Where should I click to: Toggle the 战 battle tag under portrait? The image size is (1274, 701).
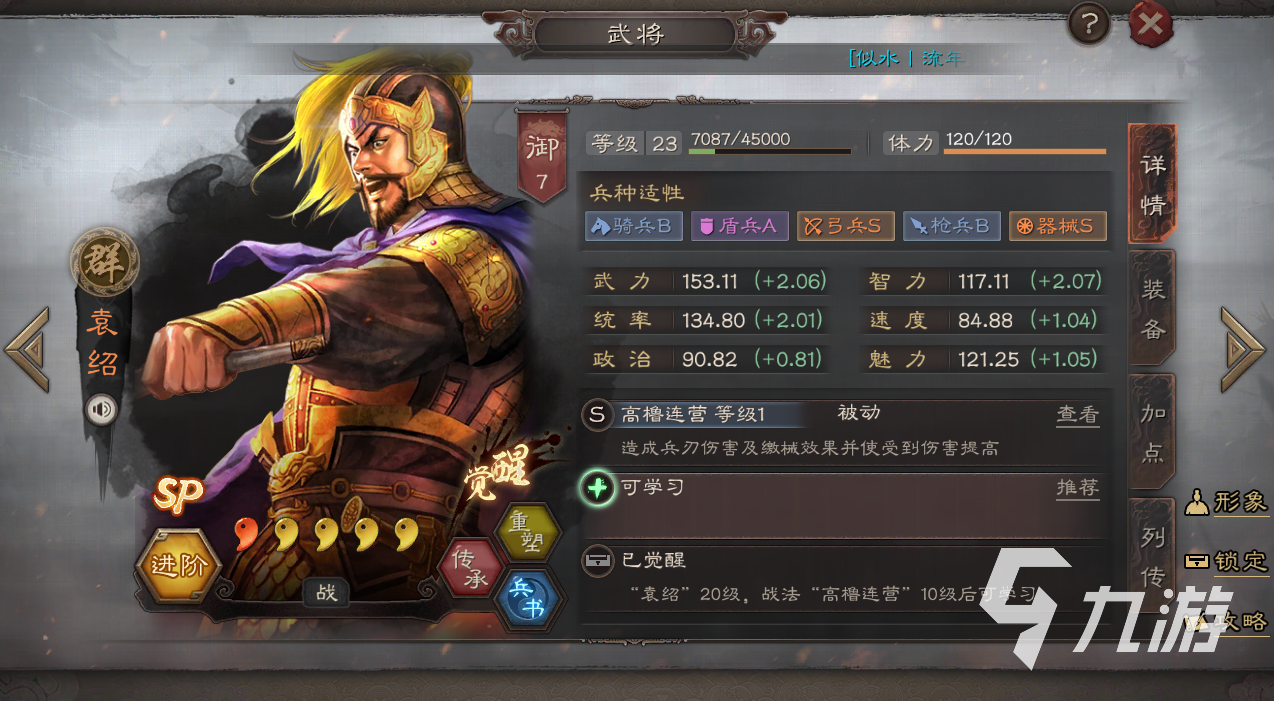[x=327, y=593]
